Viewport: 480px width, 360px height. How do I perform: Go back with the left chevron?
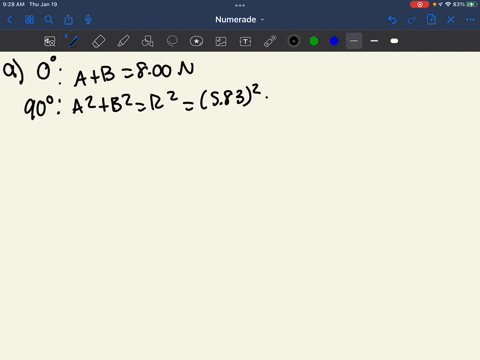pyautogui.click(x=9, y=20)
